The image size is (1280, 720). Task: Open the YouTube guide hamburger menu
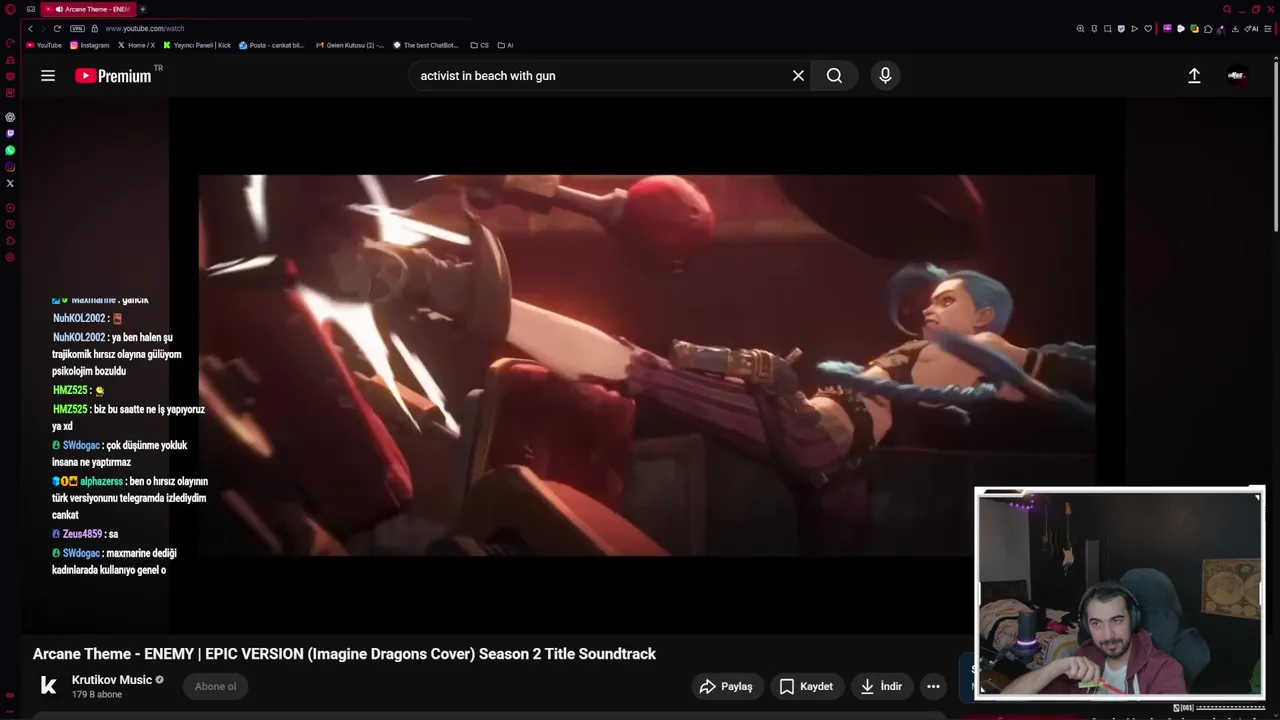[48, 76]
